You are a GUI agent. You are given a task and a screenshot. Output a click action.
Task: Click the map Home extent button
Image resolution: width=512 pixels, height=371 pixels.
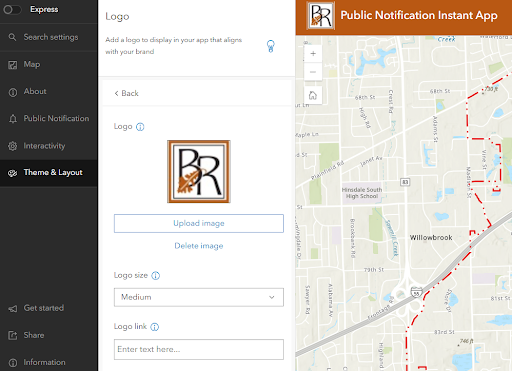pyautogui.click(x=313, y=96)
